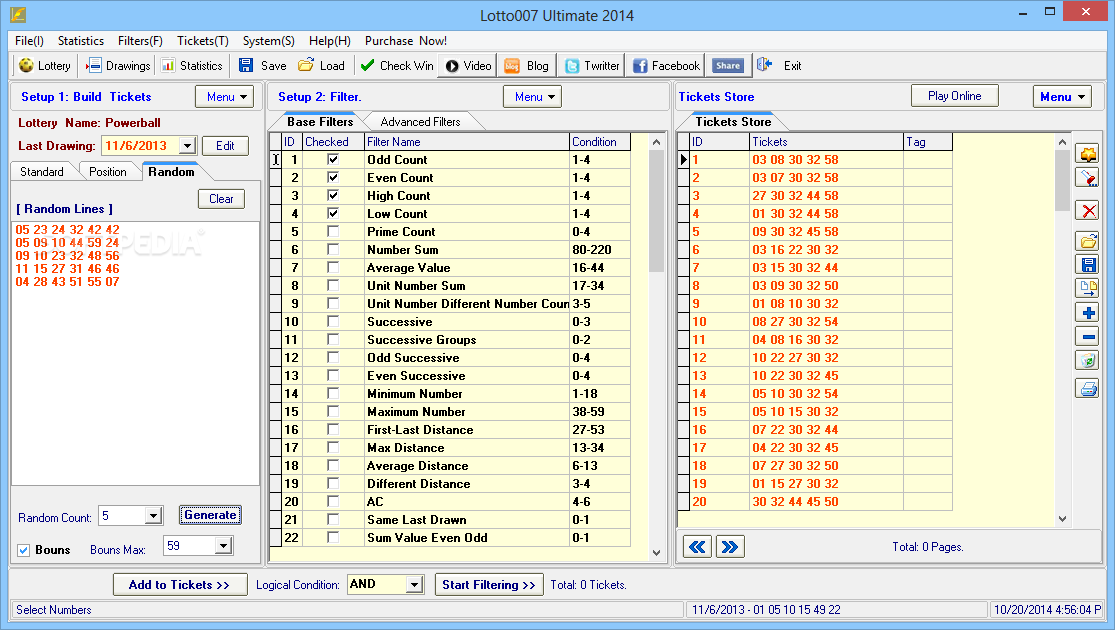1115x630 pixels.
Task: Click the blue plus add icon
Action: [x=1087, y=313]
